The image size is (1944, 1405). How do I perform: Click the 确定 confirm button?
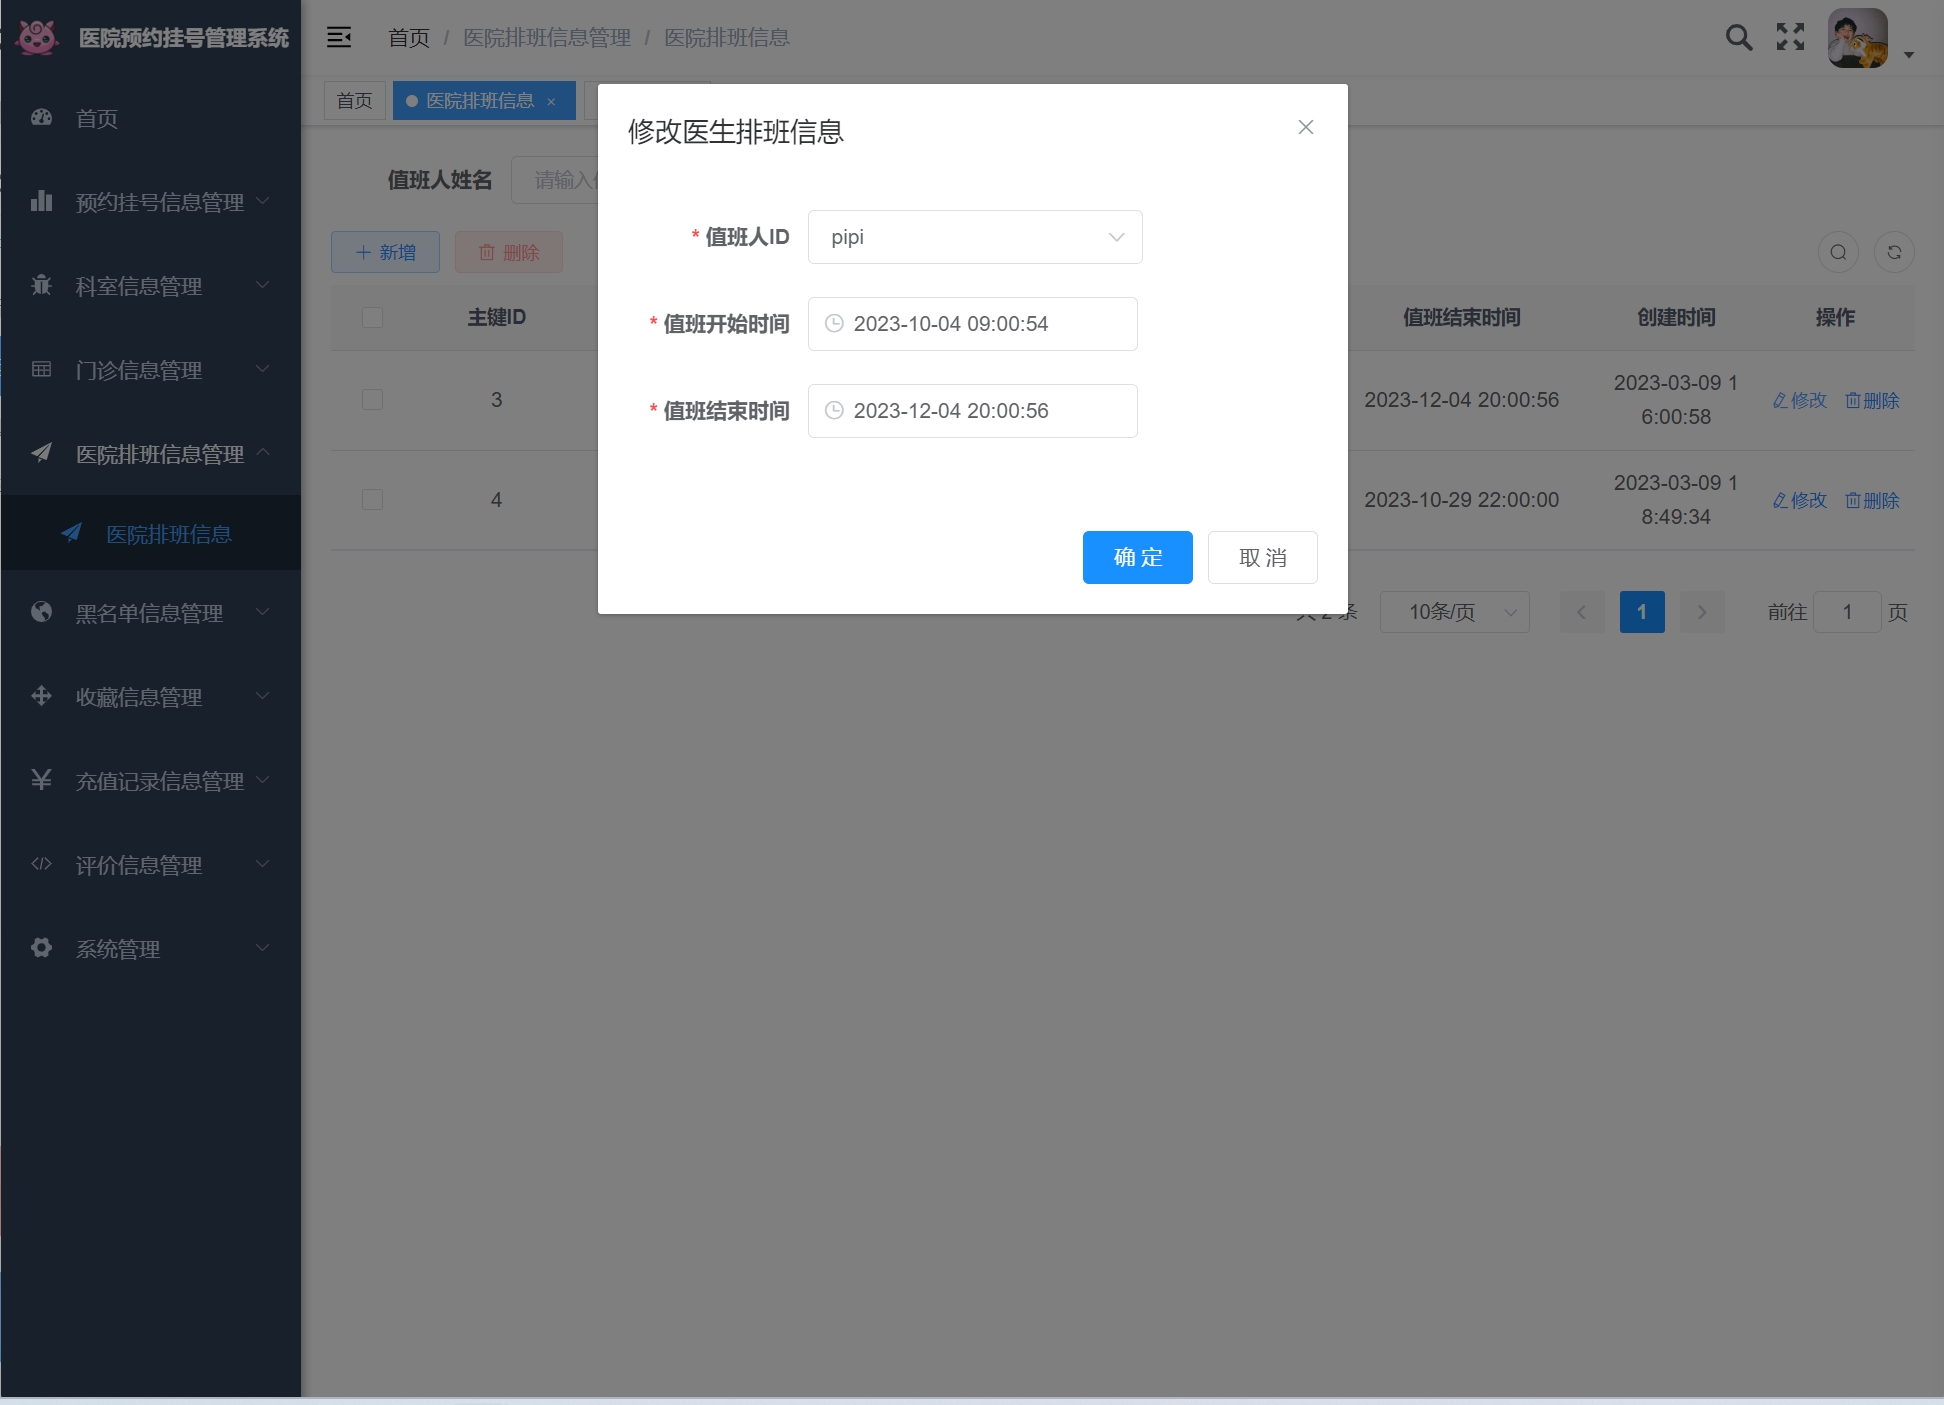tap(1137, 557)
